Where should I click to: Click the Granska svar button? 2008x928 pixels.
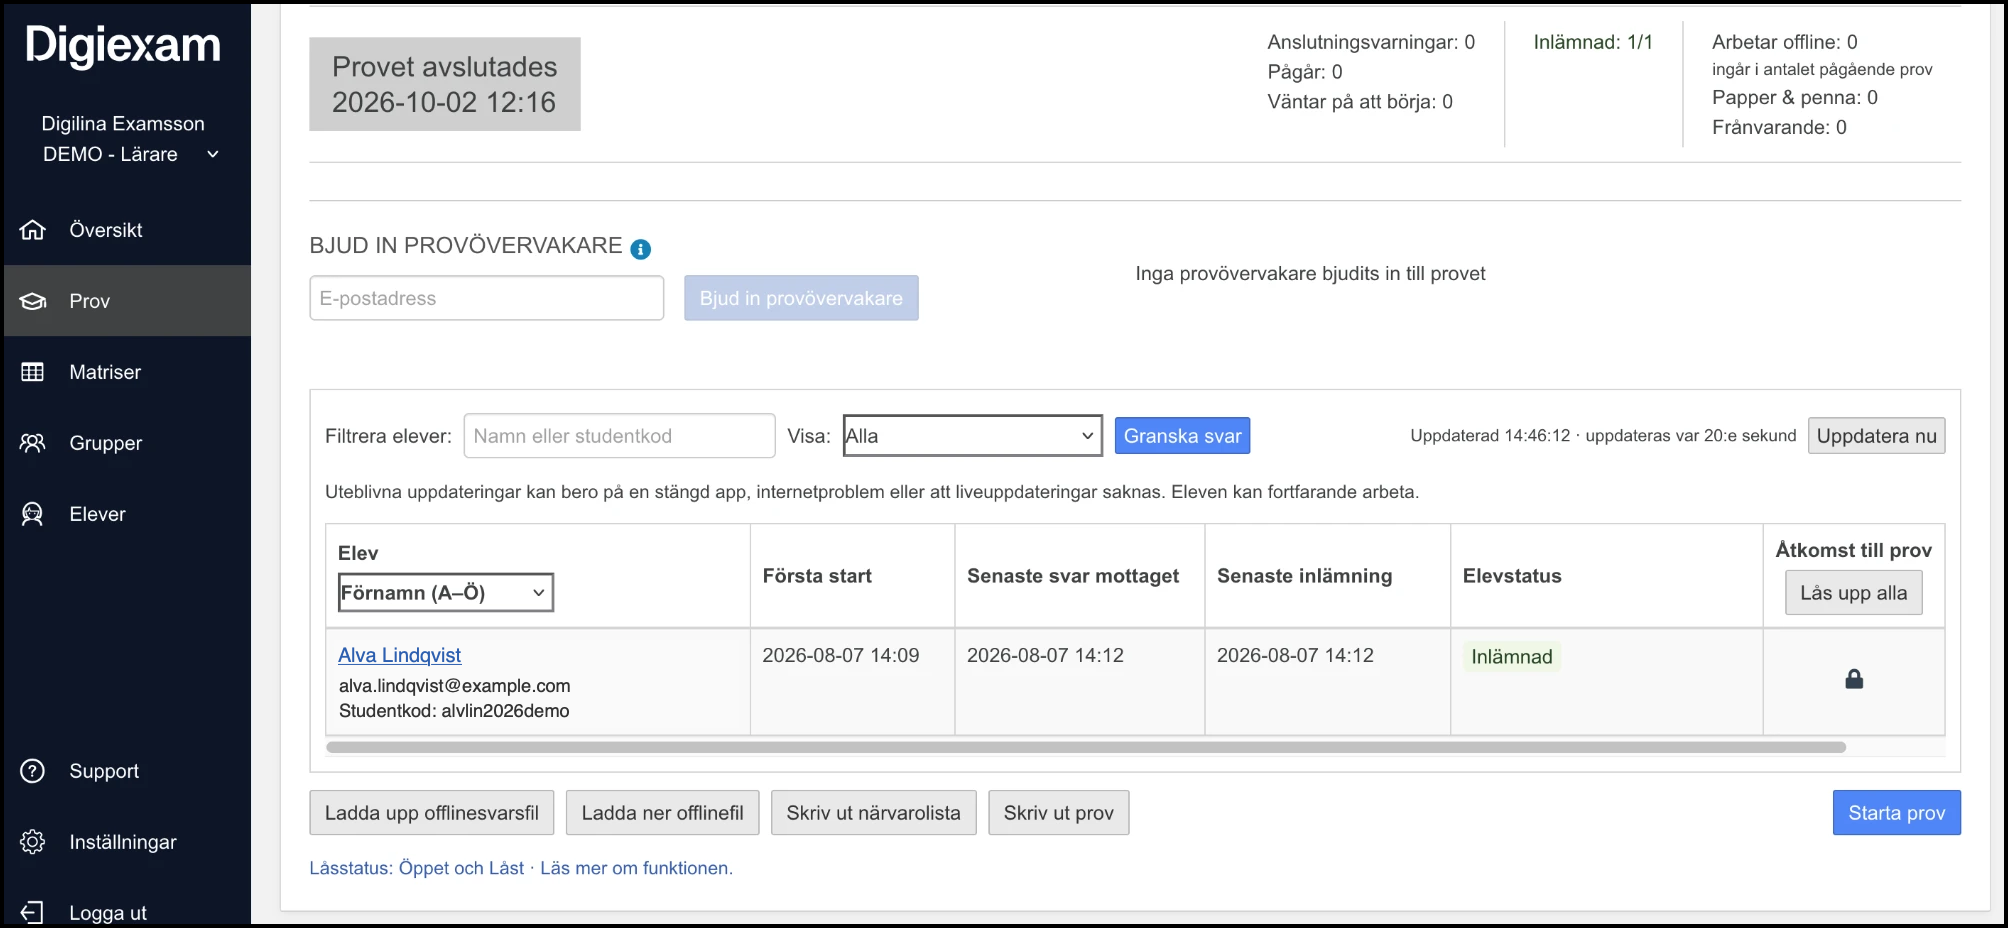1182,436
